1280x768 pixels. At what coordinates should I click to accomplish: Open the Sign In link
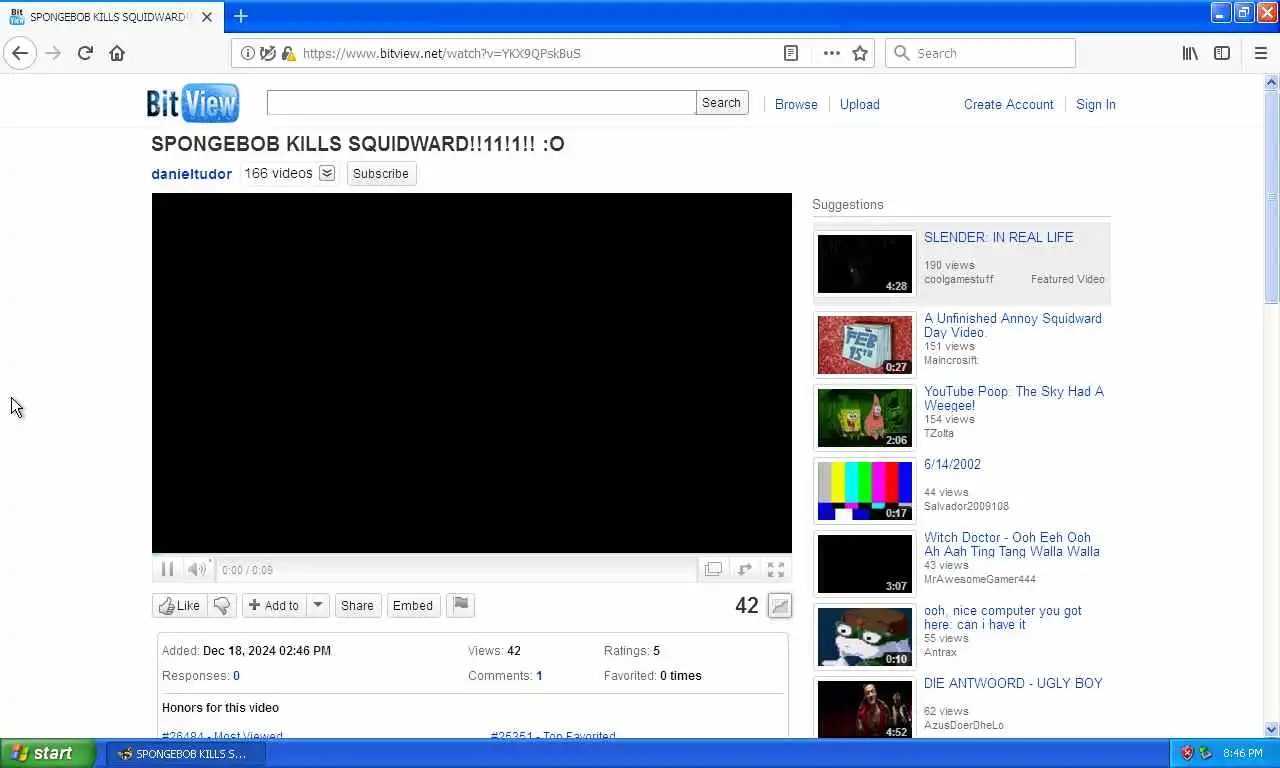(1096, 104)
